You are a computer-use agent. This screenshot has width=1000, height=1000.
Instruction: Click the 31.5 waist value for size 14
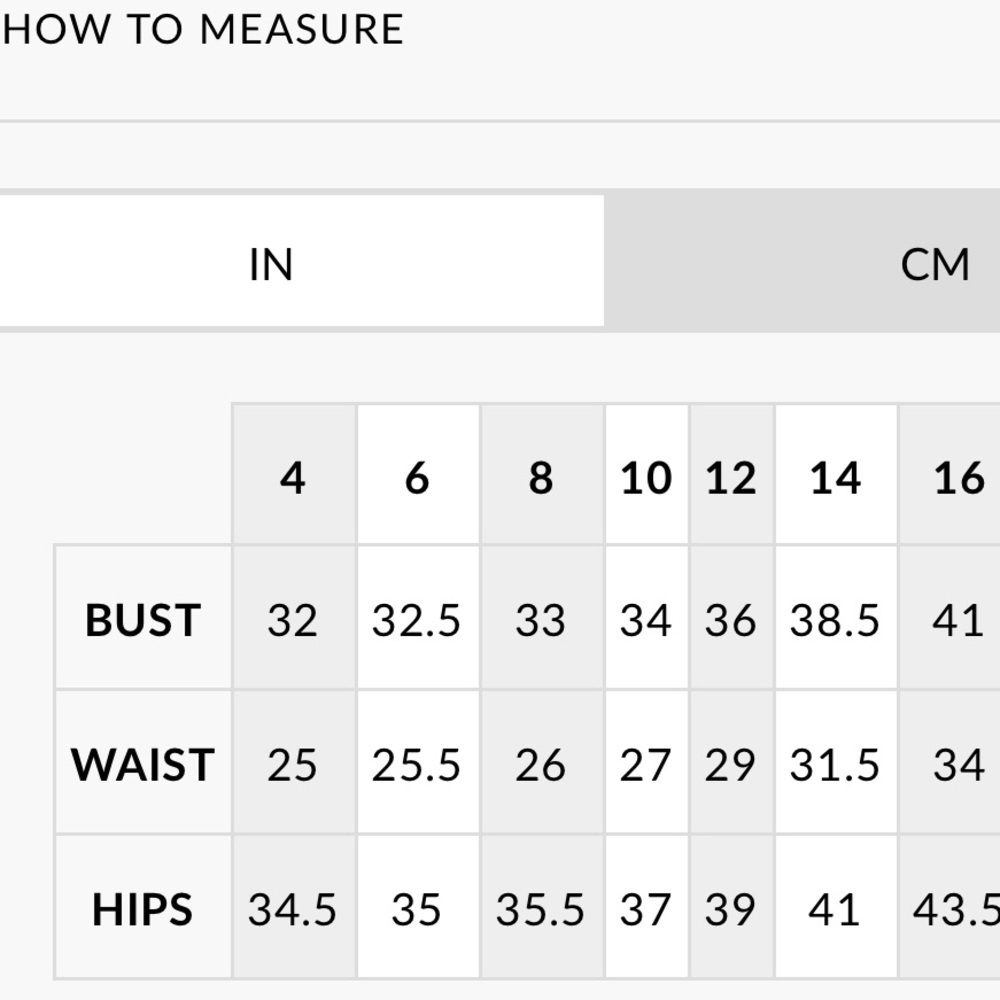tap(836, 762)
